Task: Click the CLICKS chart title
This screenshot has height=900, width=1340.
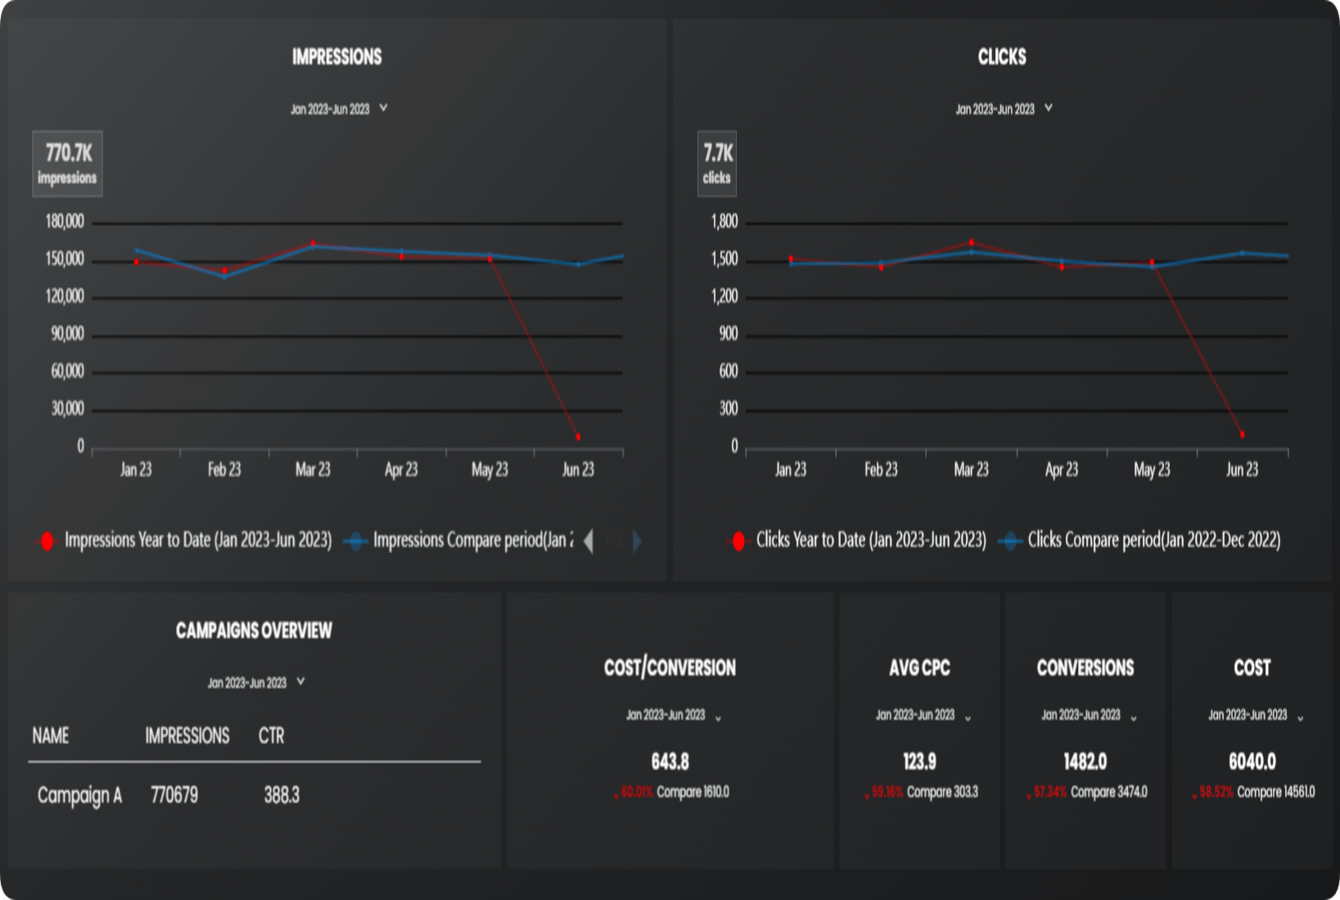Action: pyautogui.click(x=1002, y=57)
